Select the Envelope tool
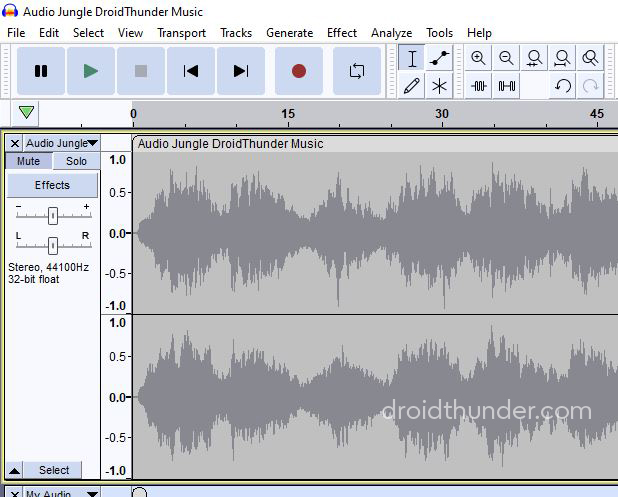This screenshot has width=618, height=497. [x=439, y=58]
